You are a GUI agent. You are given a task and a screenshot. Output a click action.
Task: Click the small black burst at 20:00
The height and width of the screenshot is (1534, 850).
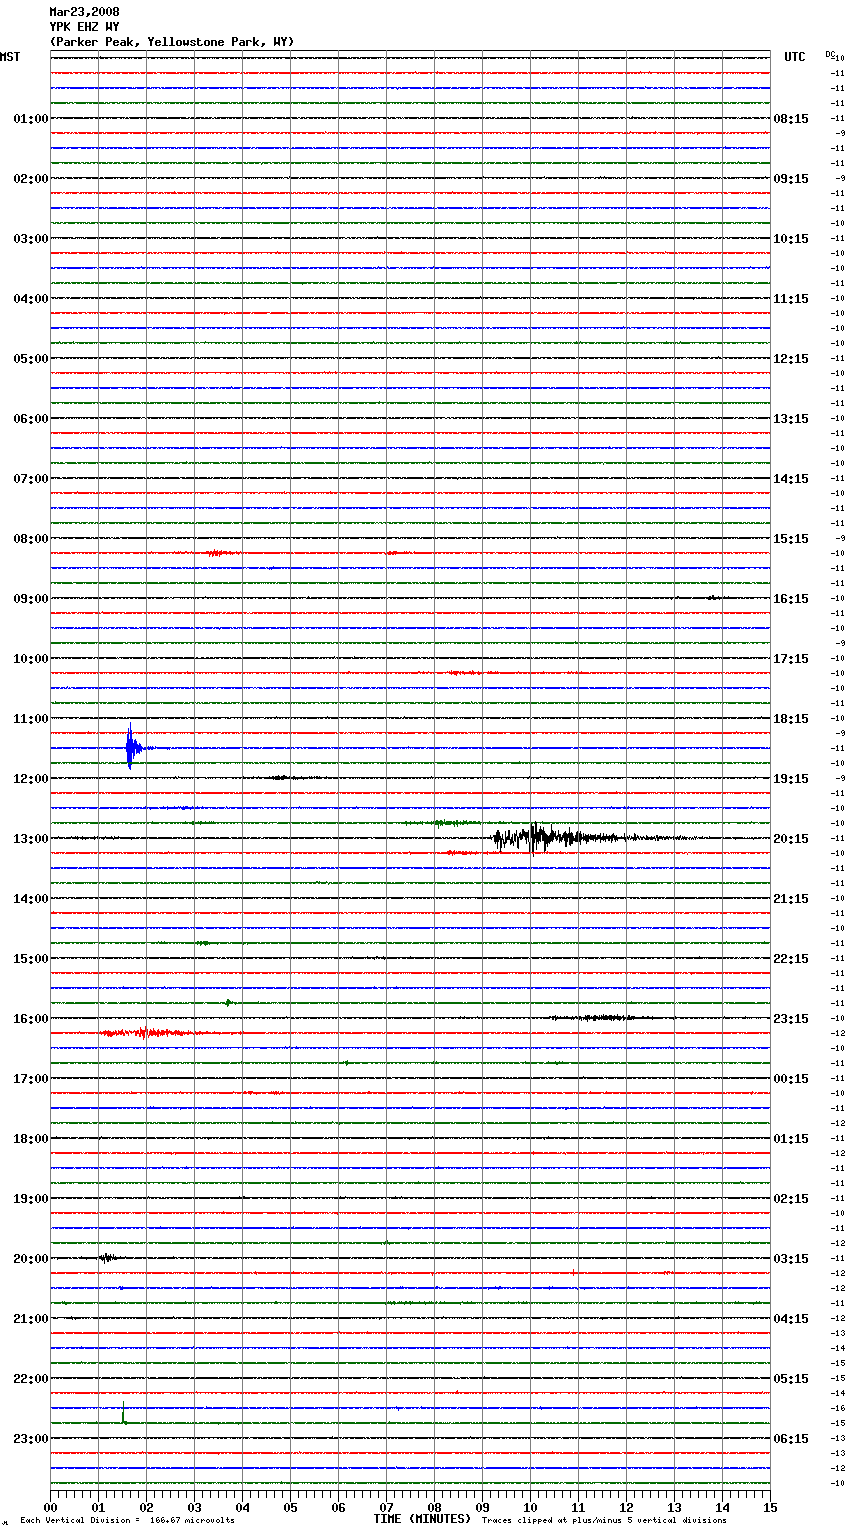coord(108,1258)
